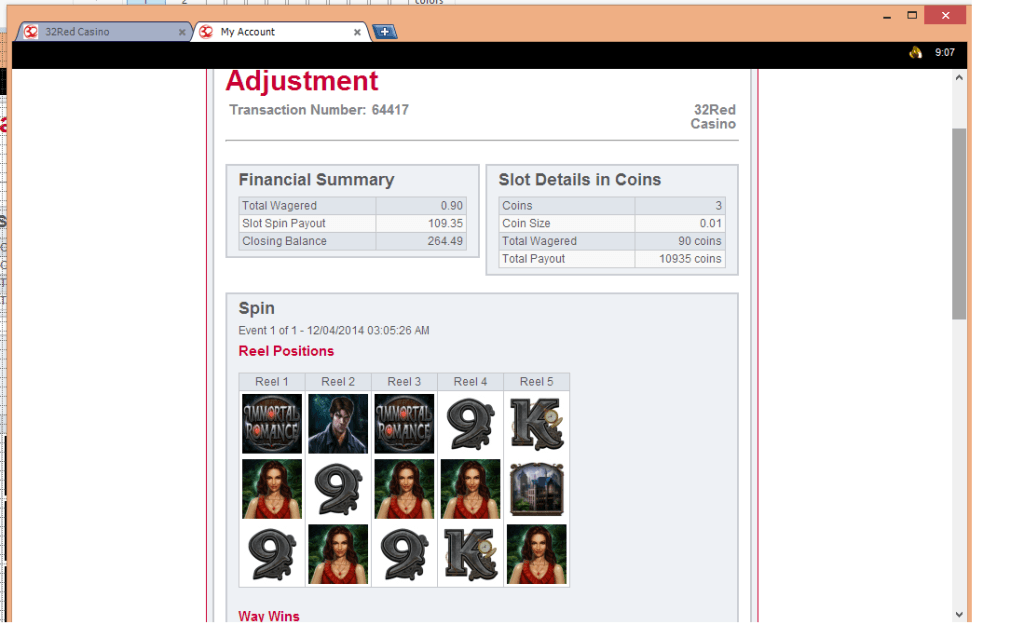Click the castle symbol on Reel 5
This screenshot has width=1024, height=638.
click(x=537, y=488)
